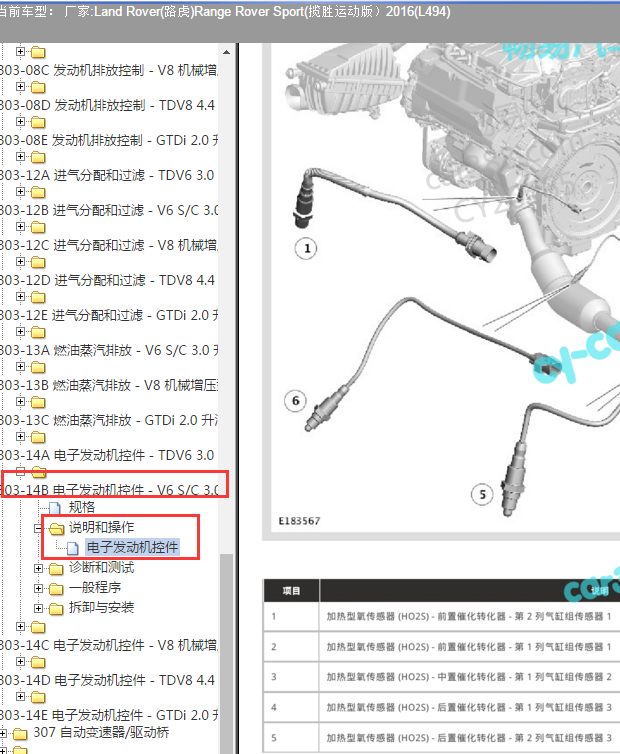Expand the 303-08C node plus box
The image size is (620, 754).
tap(20, 51)
